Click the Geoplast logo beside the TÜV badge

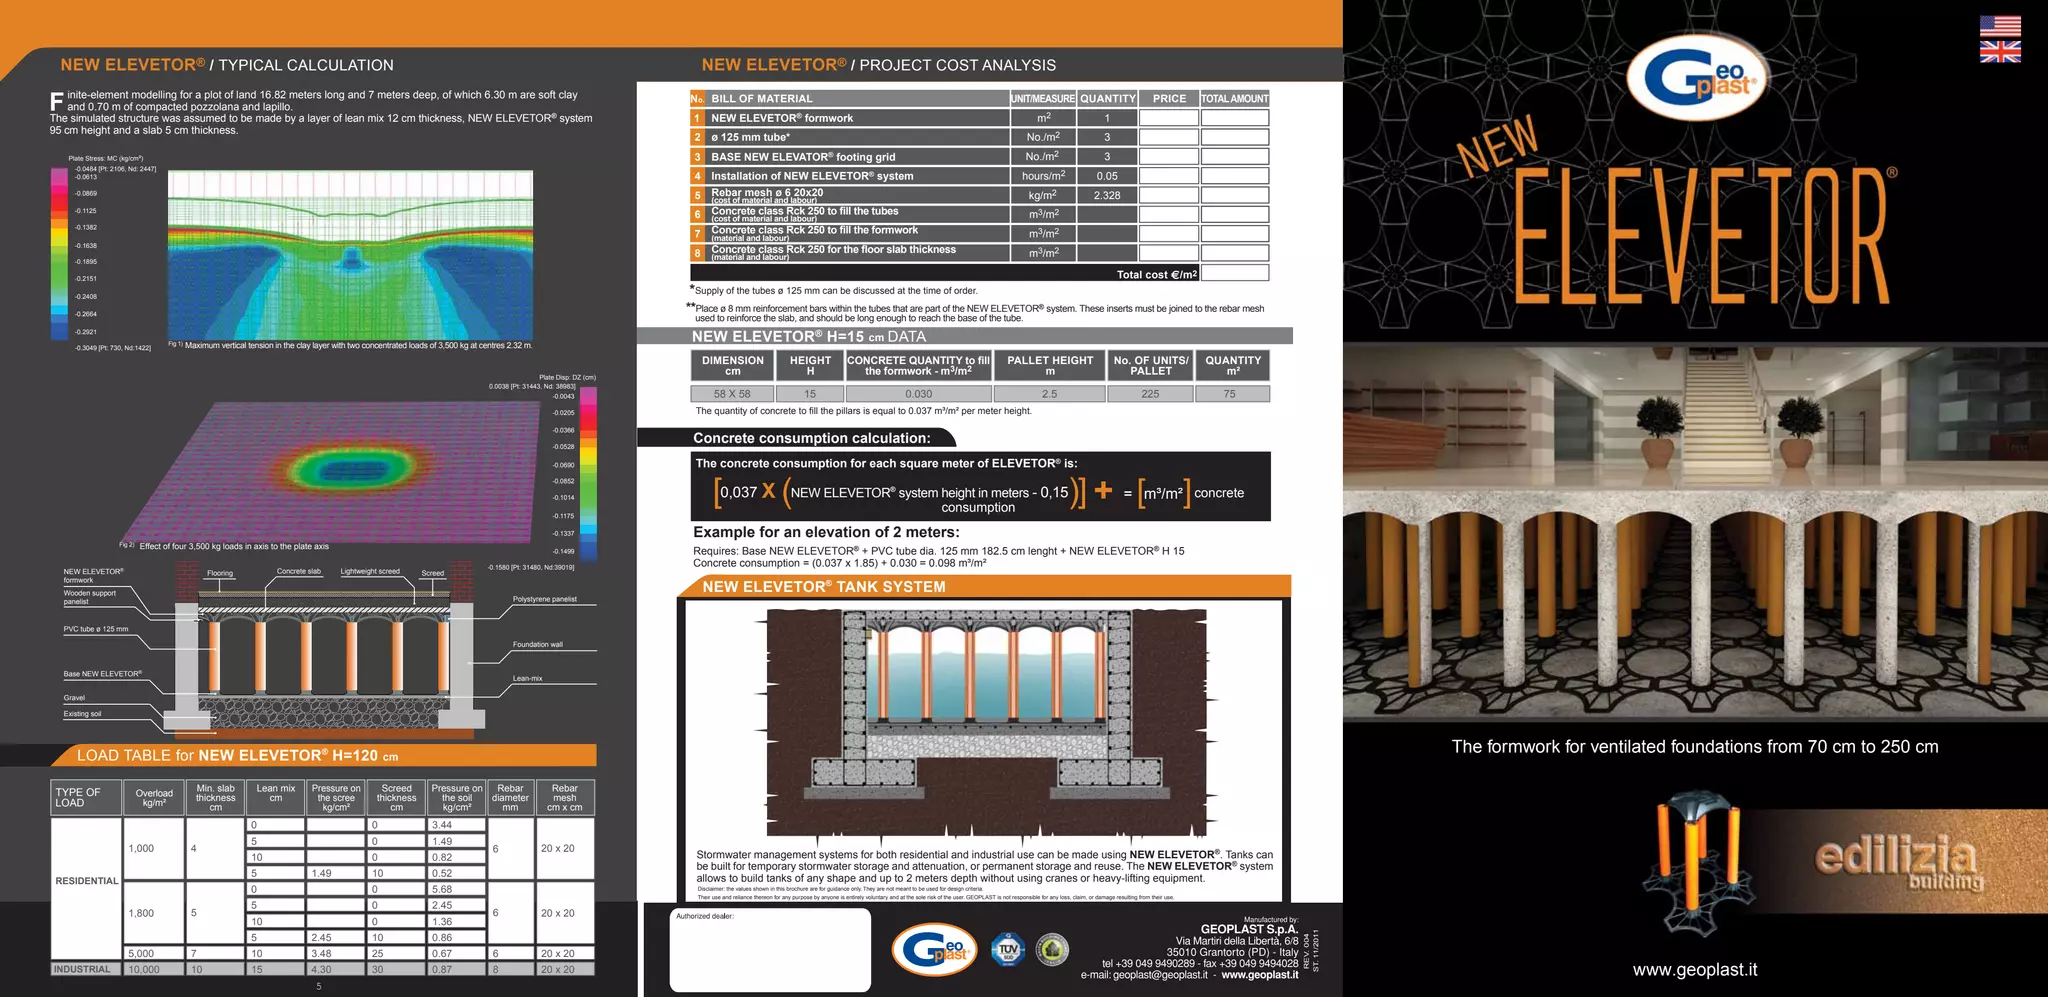pos(934,949)
